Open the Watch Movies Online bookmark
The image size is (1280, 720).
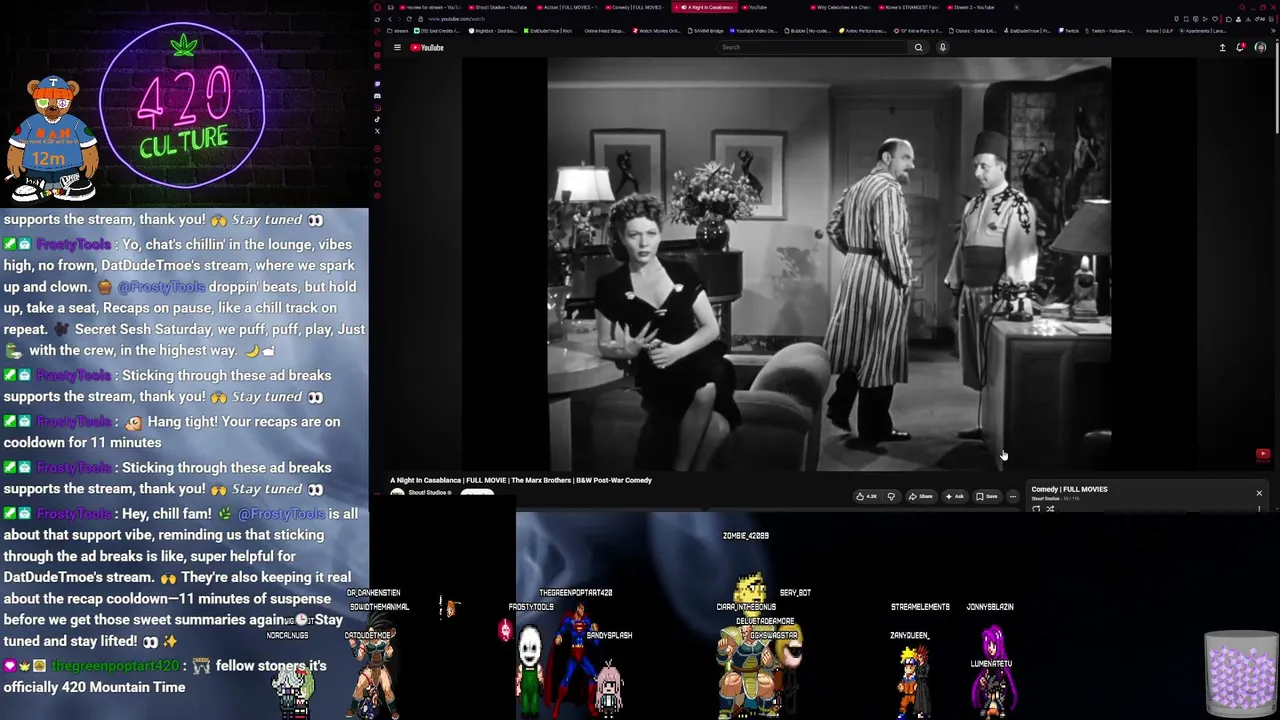pos(658,31)
